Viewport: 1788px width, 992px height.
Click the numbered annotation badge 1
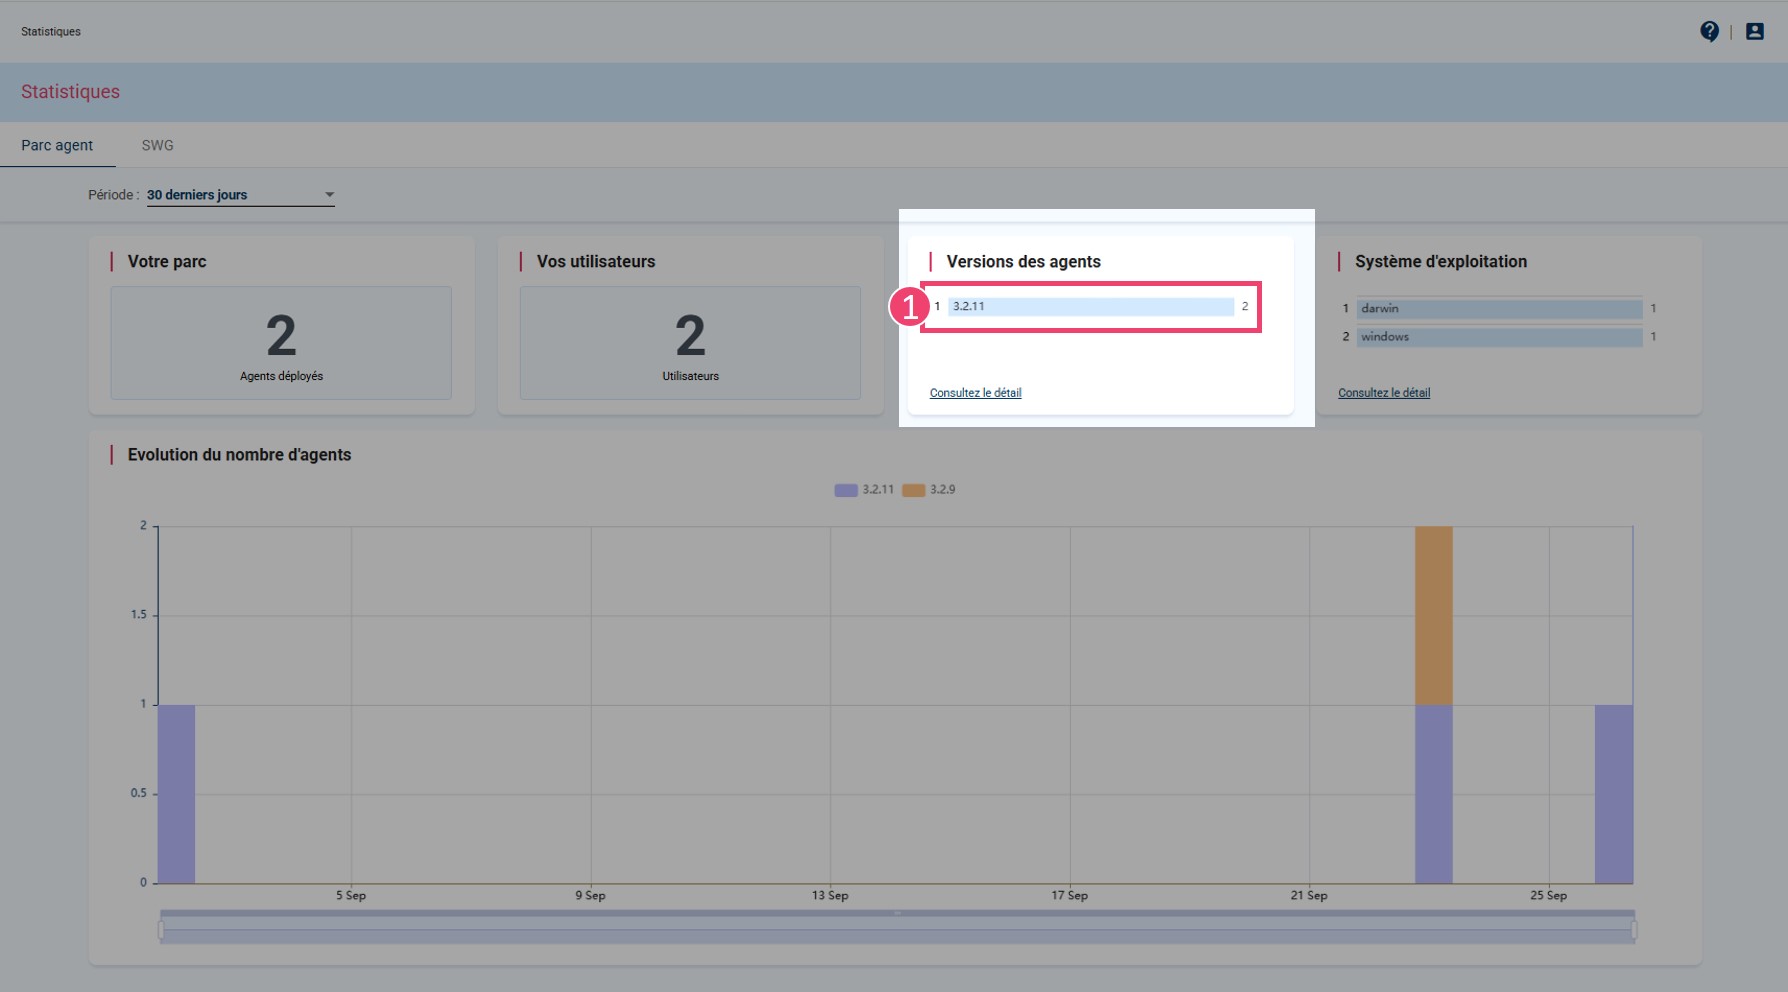tap(909, 307)
